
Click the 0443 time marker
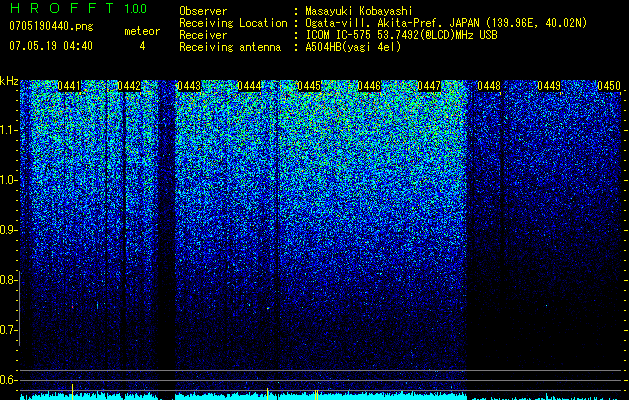tap(189, 86)
